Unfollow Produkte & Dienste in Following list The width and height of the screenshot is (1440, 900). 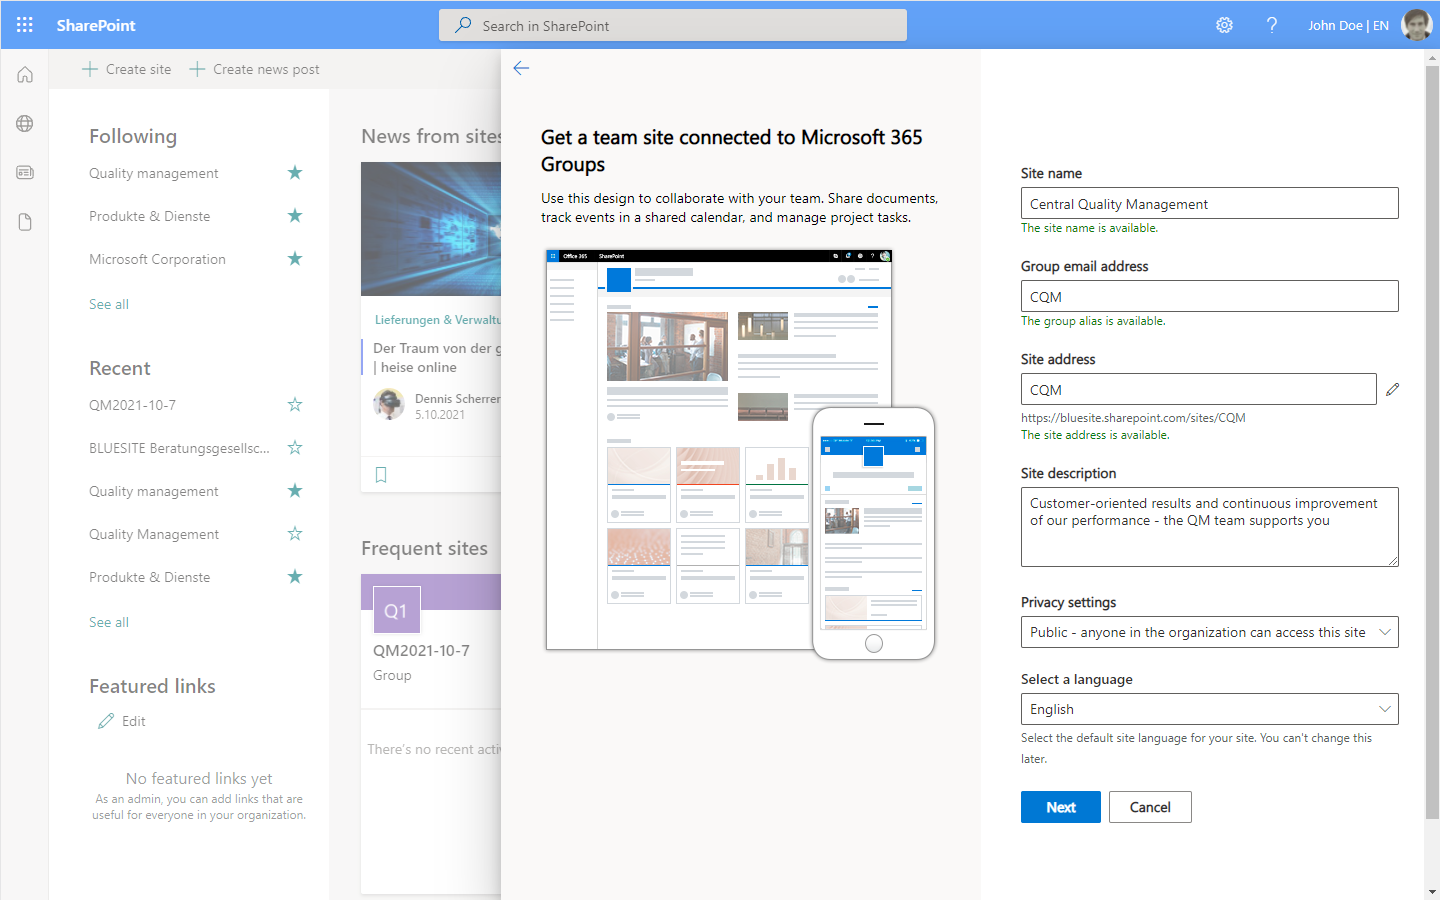click(x=295, y=216)
